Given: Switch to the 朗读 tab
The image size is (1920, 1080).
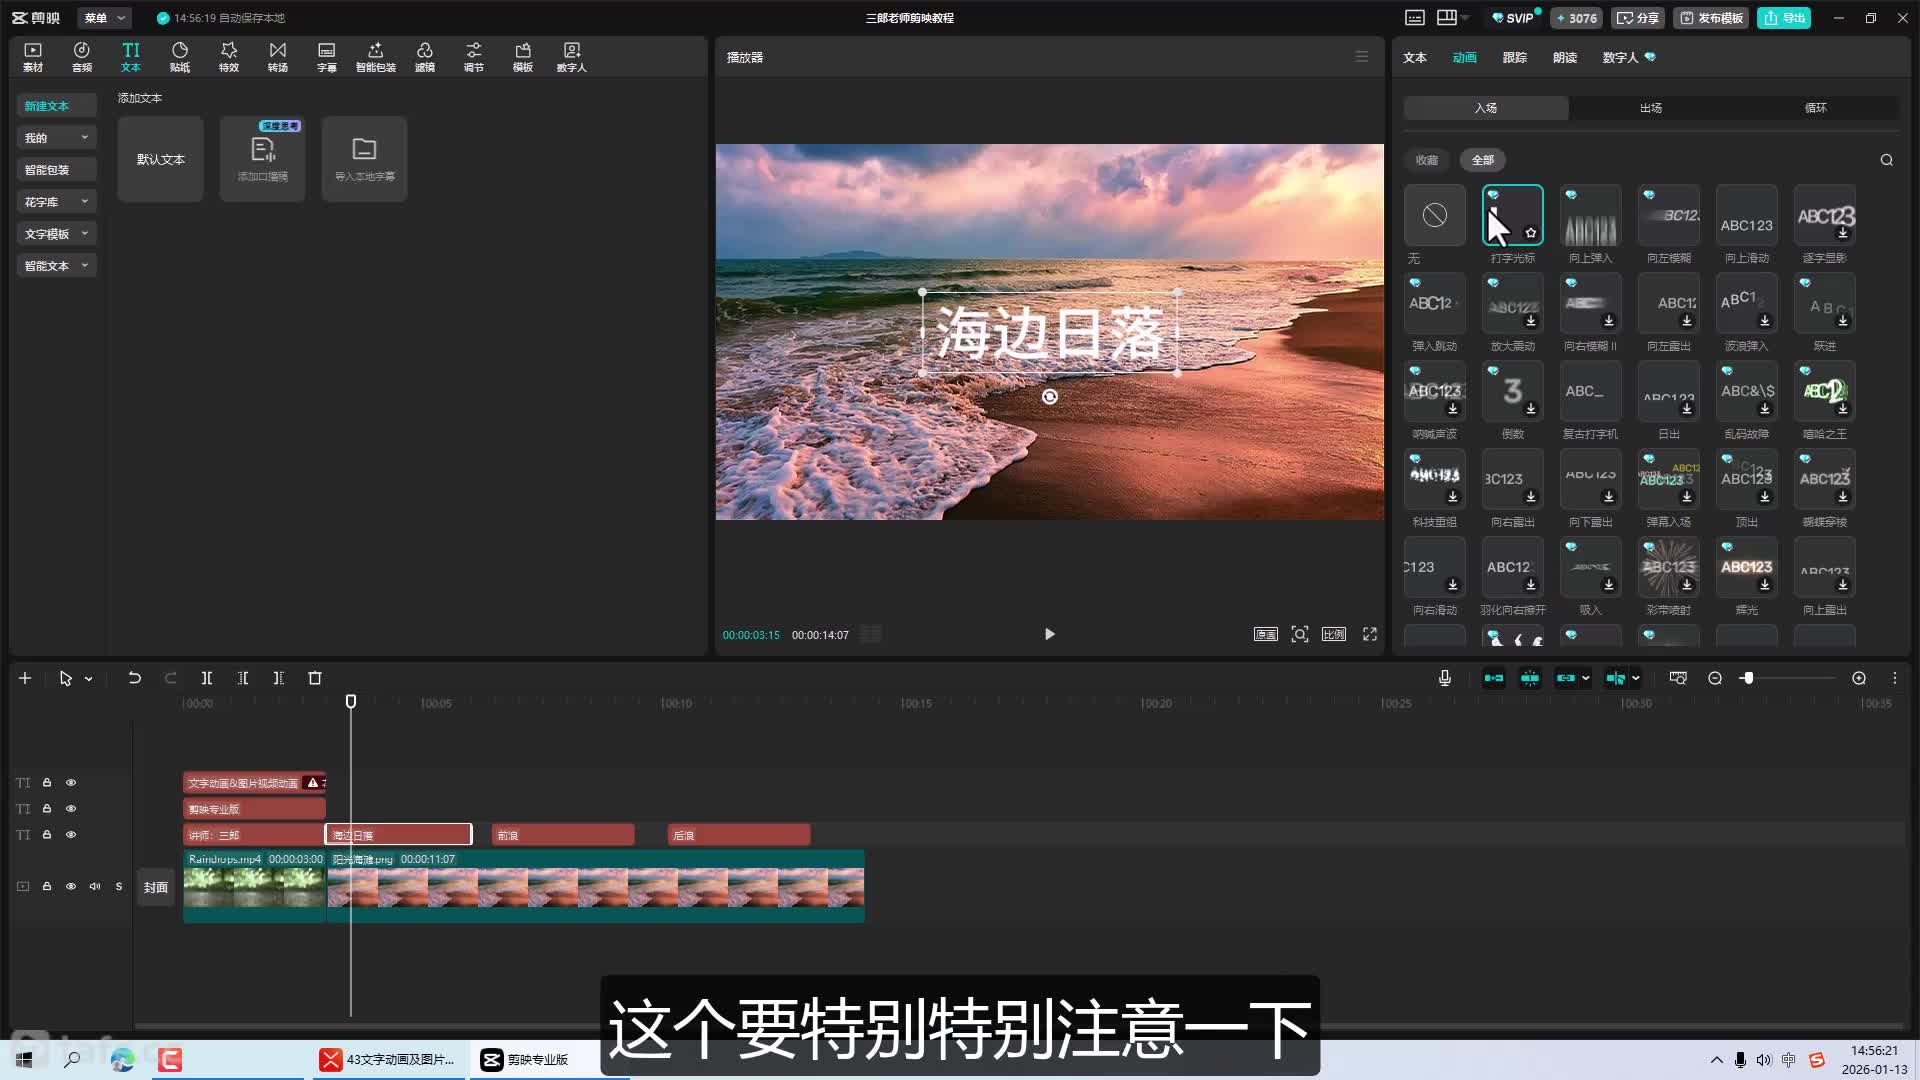Looking at the screenshot, I should coord(1565,58).
